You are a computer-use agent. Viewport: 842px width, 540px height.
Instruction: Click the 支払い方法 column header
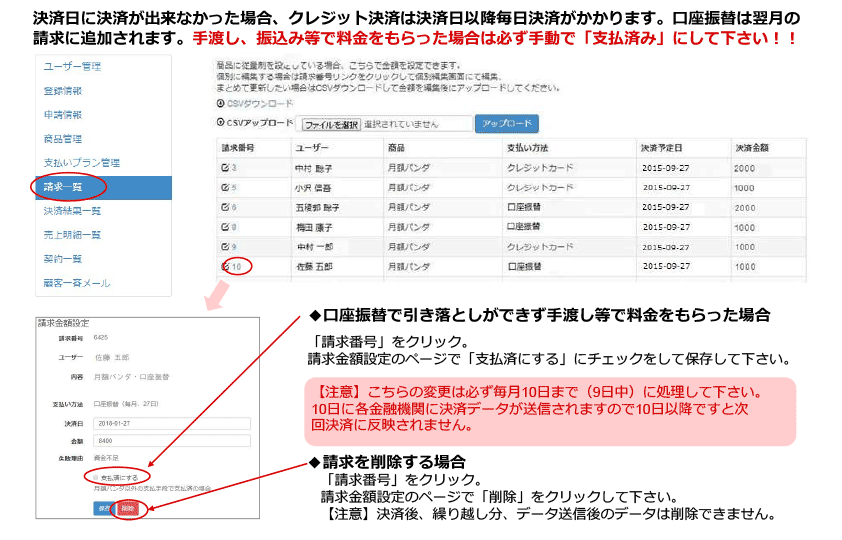click(527, 148)
